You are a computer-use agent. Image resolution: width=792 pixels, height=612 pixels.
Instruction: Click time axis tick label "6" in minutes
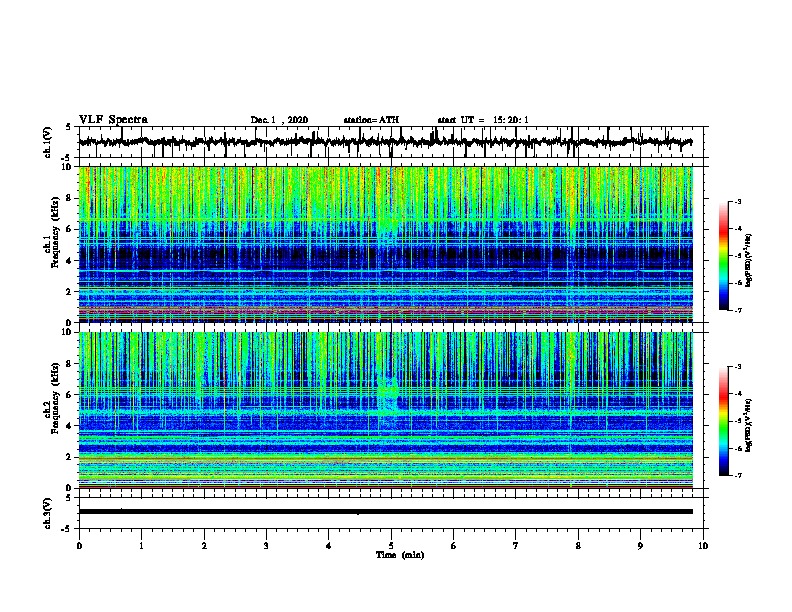pos(454,546)
